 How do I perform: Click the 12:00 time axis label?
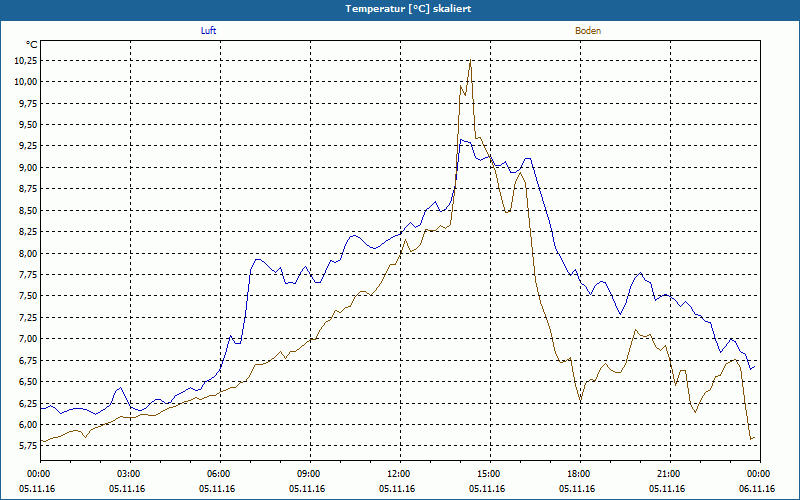pyautogui.click(x=401, y=474)
